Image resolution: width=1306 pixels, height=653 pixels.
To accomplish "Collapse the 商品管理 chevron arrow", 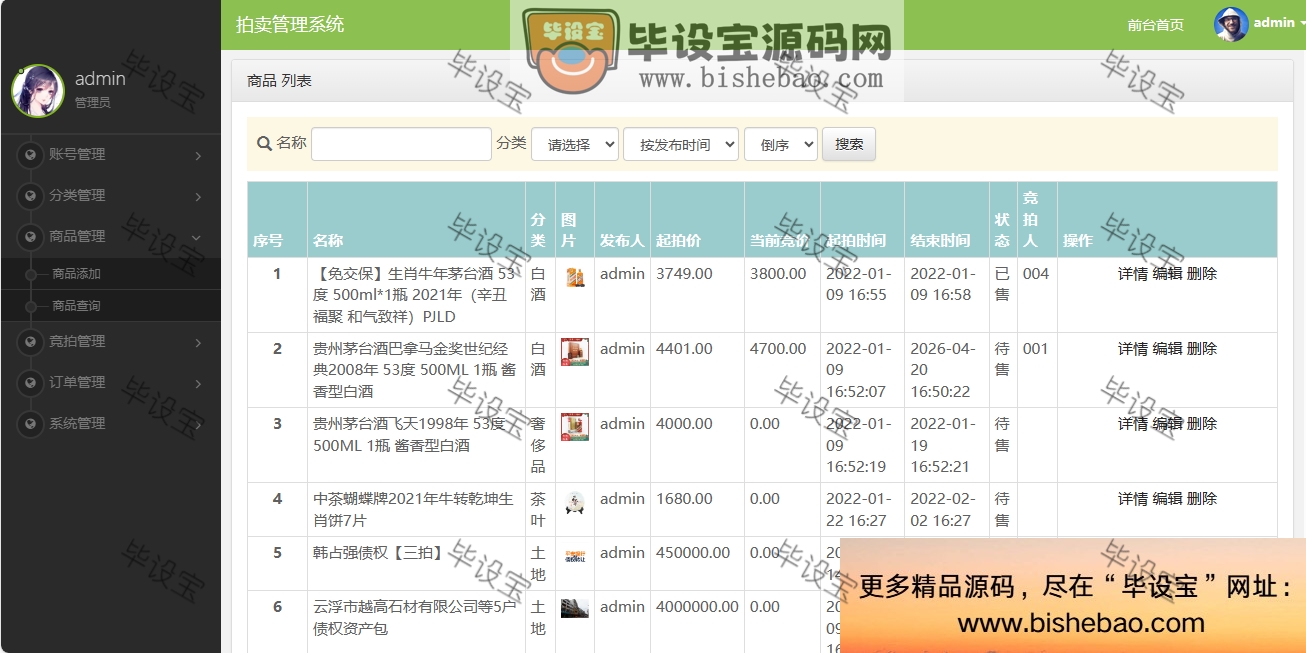I will tap(197, 237).
